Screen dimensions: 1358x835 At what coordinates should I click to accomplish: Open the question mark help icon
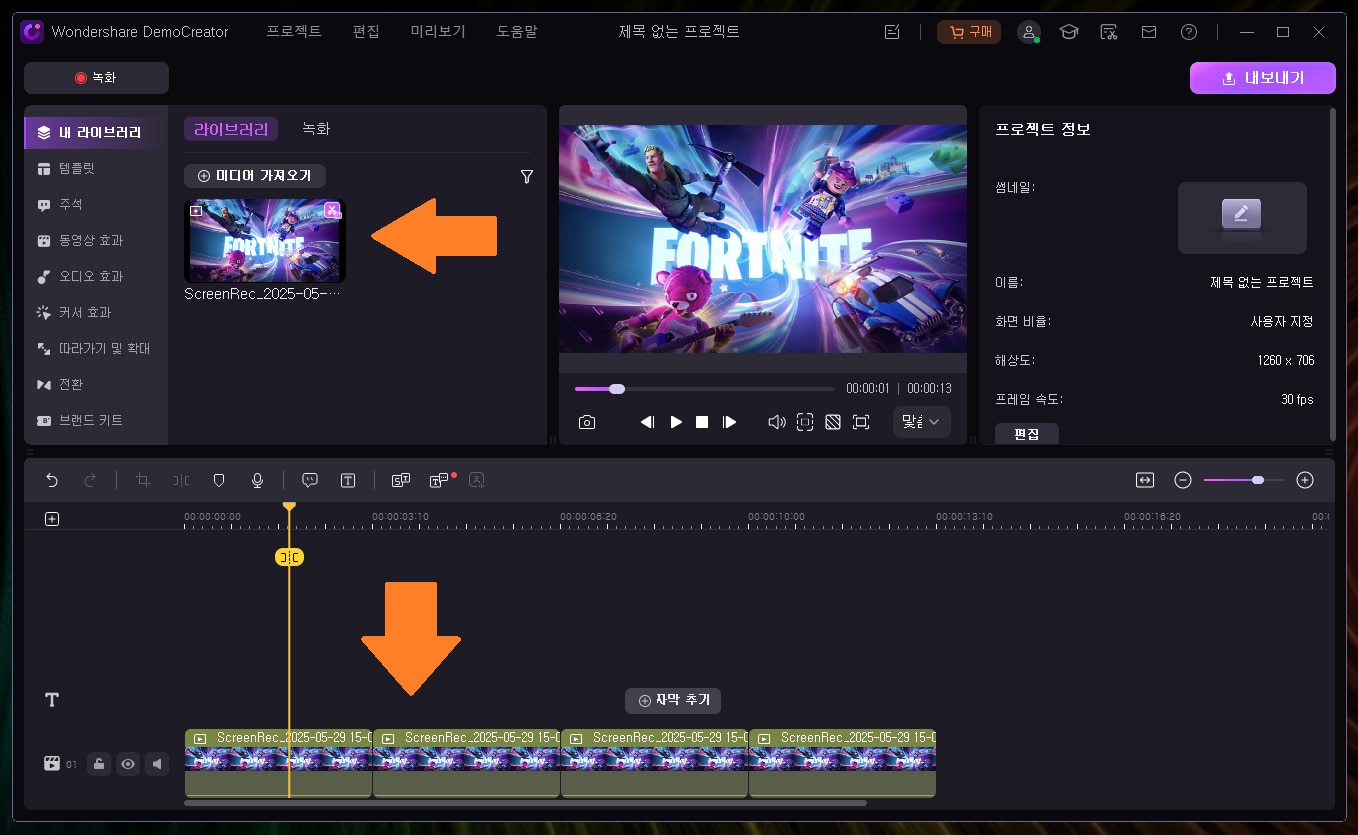point(1189,32)
